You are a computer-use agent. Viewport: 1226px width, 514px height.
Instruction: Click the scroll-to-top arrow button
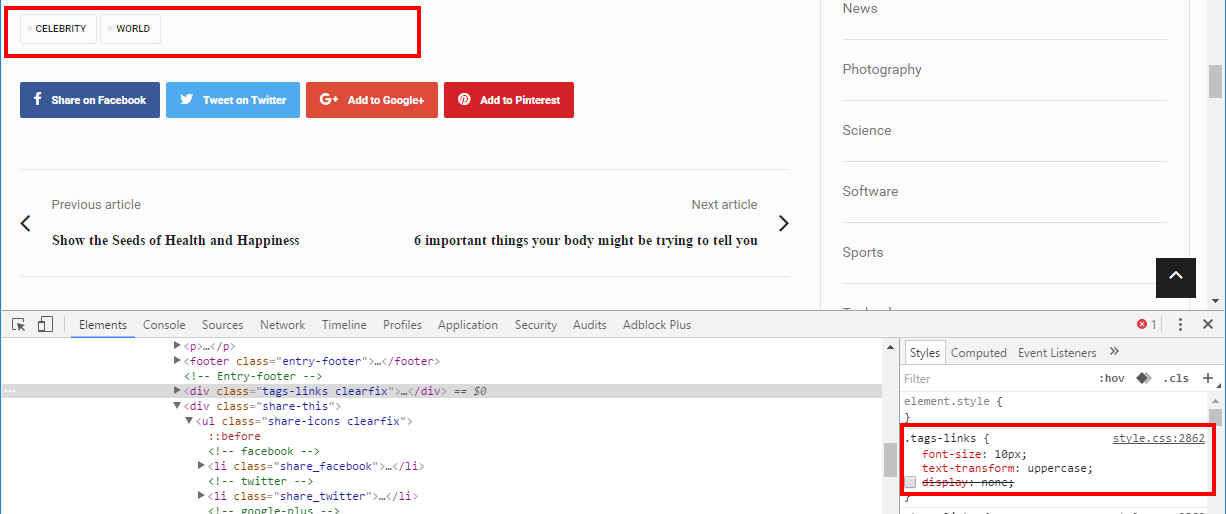[1176, 277]
